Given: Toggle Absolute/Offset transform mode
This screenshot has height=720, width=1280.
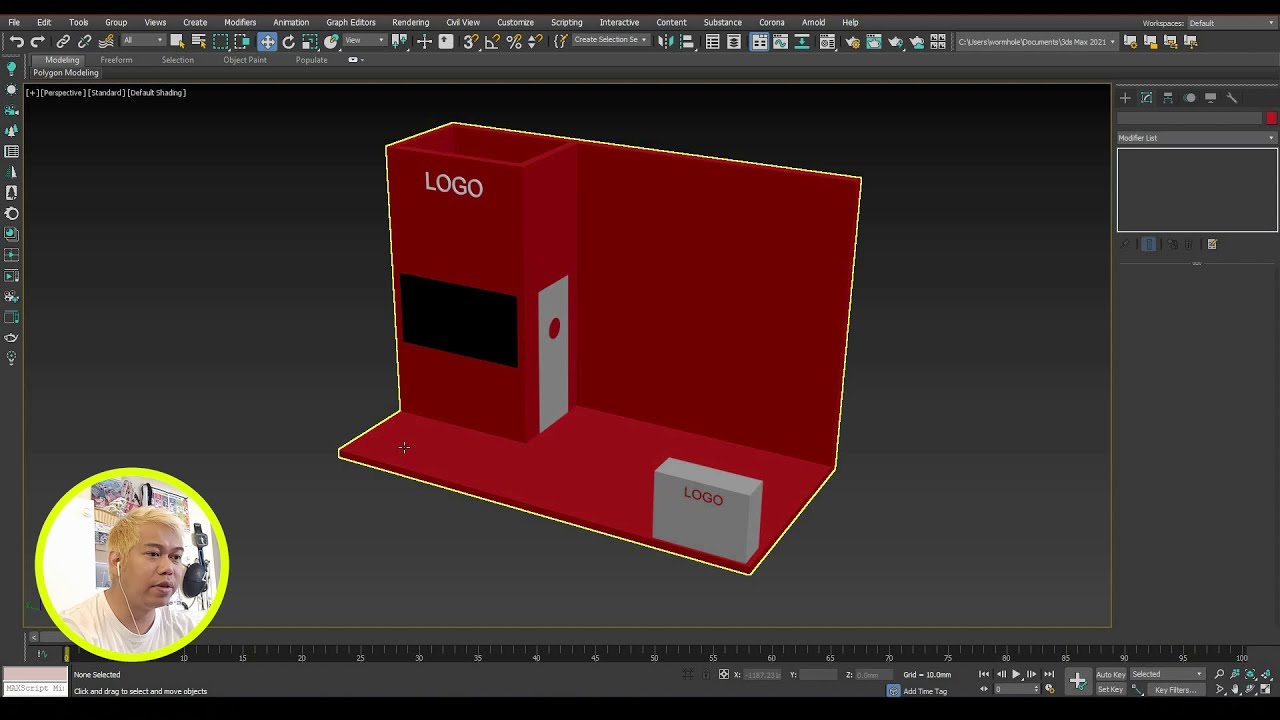Looking at the screenshot, I should click(724, 674).
